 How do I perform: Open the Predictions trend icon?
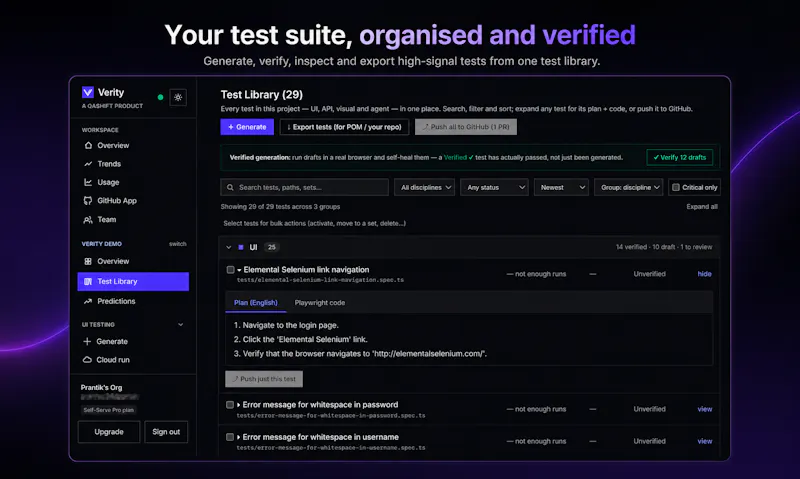coord(88,301)
